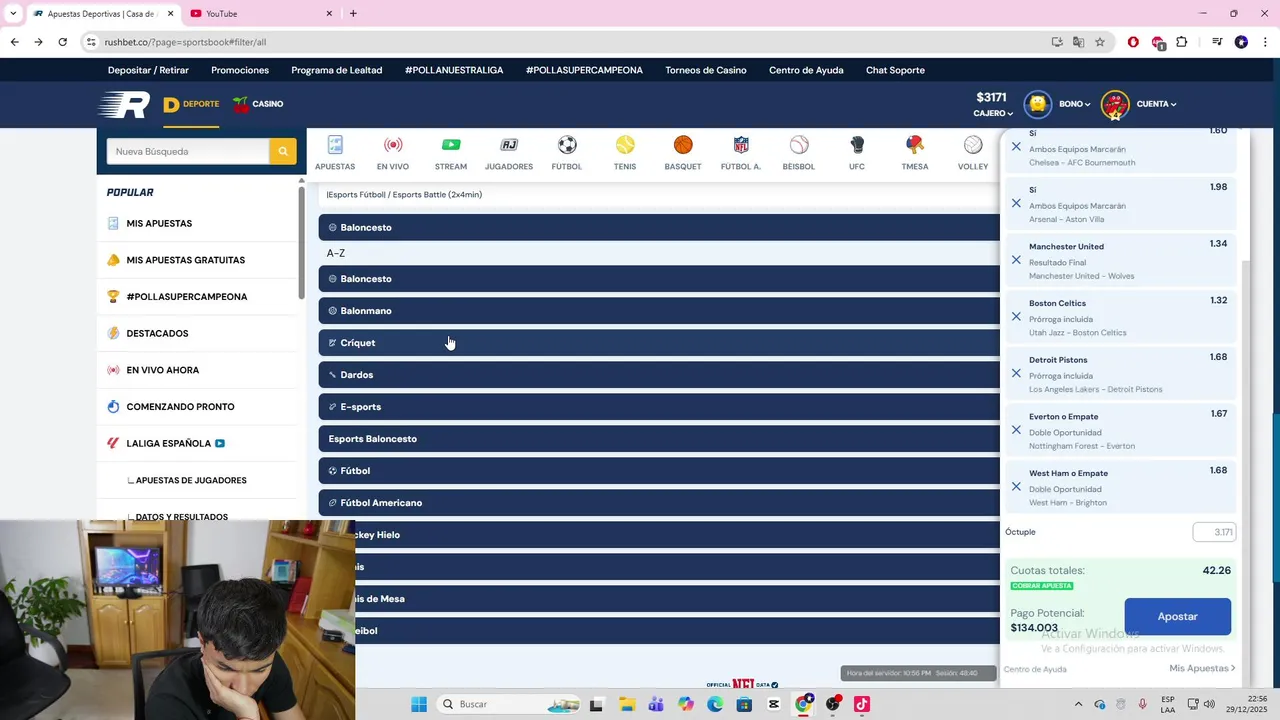This screenshot has width=1280, height=720.
Task: Click the Depositar / Retirar link
Action: click(148, 70)
